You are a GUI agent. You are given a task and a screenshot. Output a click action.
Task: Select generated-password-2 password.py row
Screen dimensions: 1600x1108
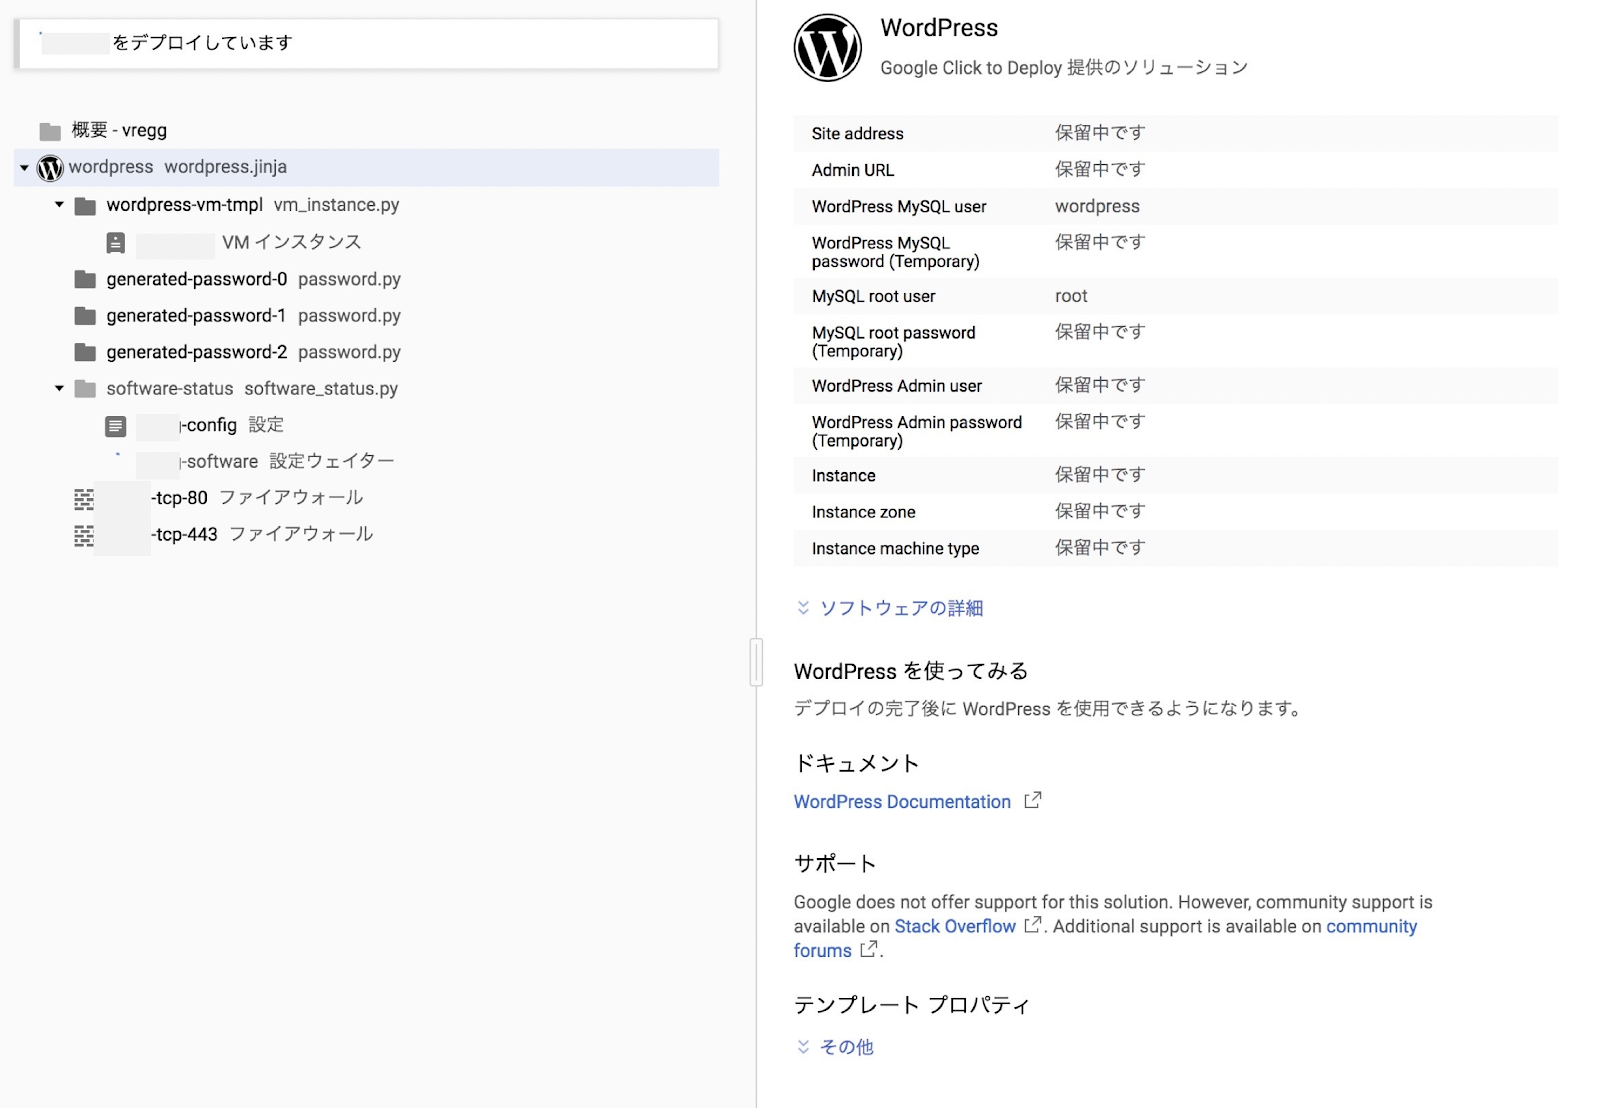pos(366,353)
